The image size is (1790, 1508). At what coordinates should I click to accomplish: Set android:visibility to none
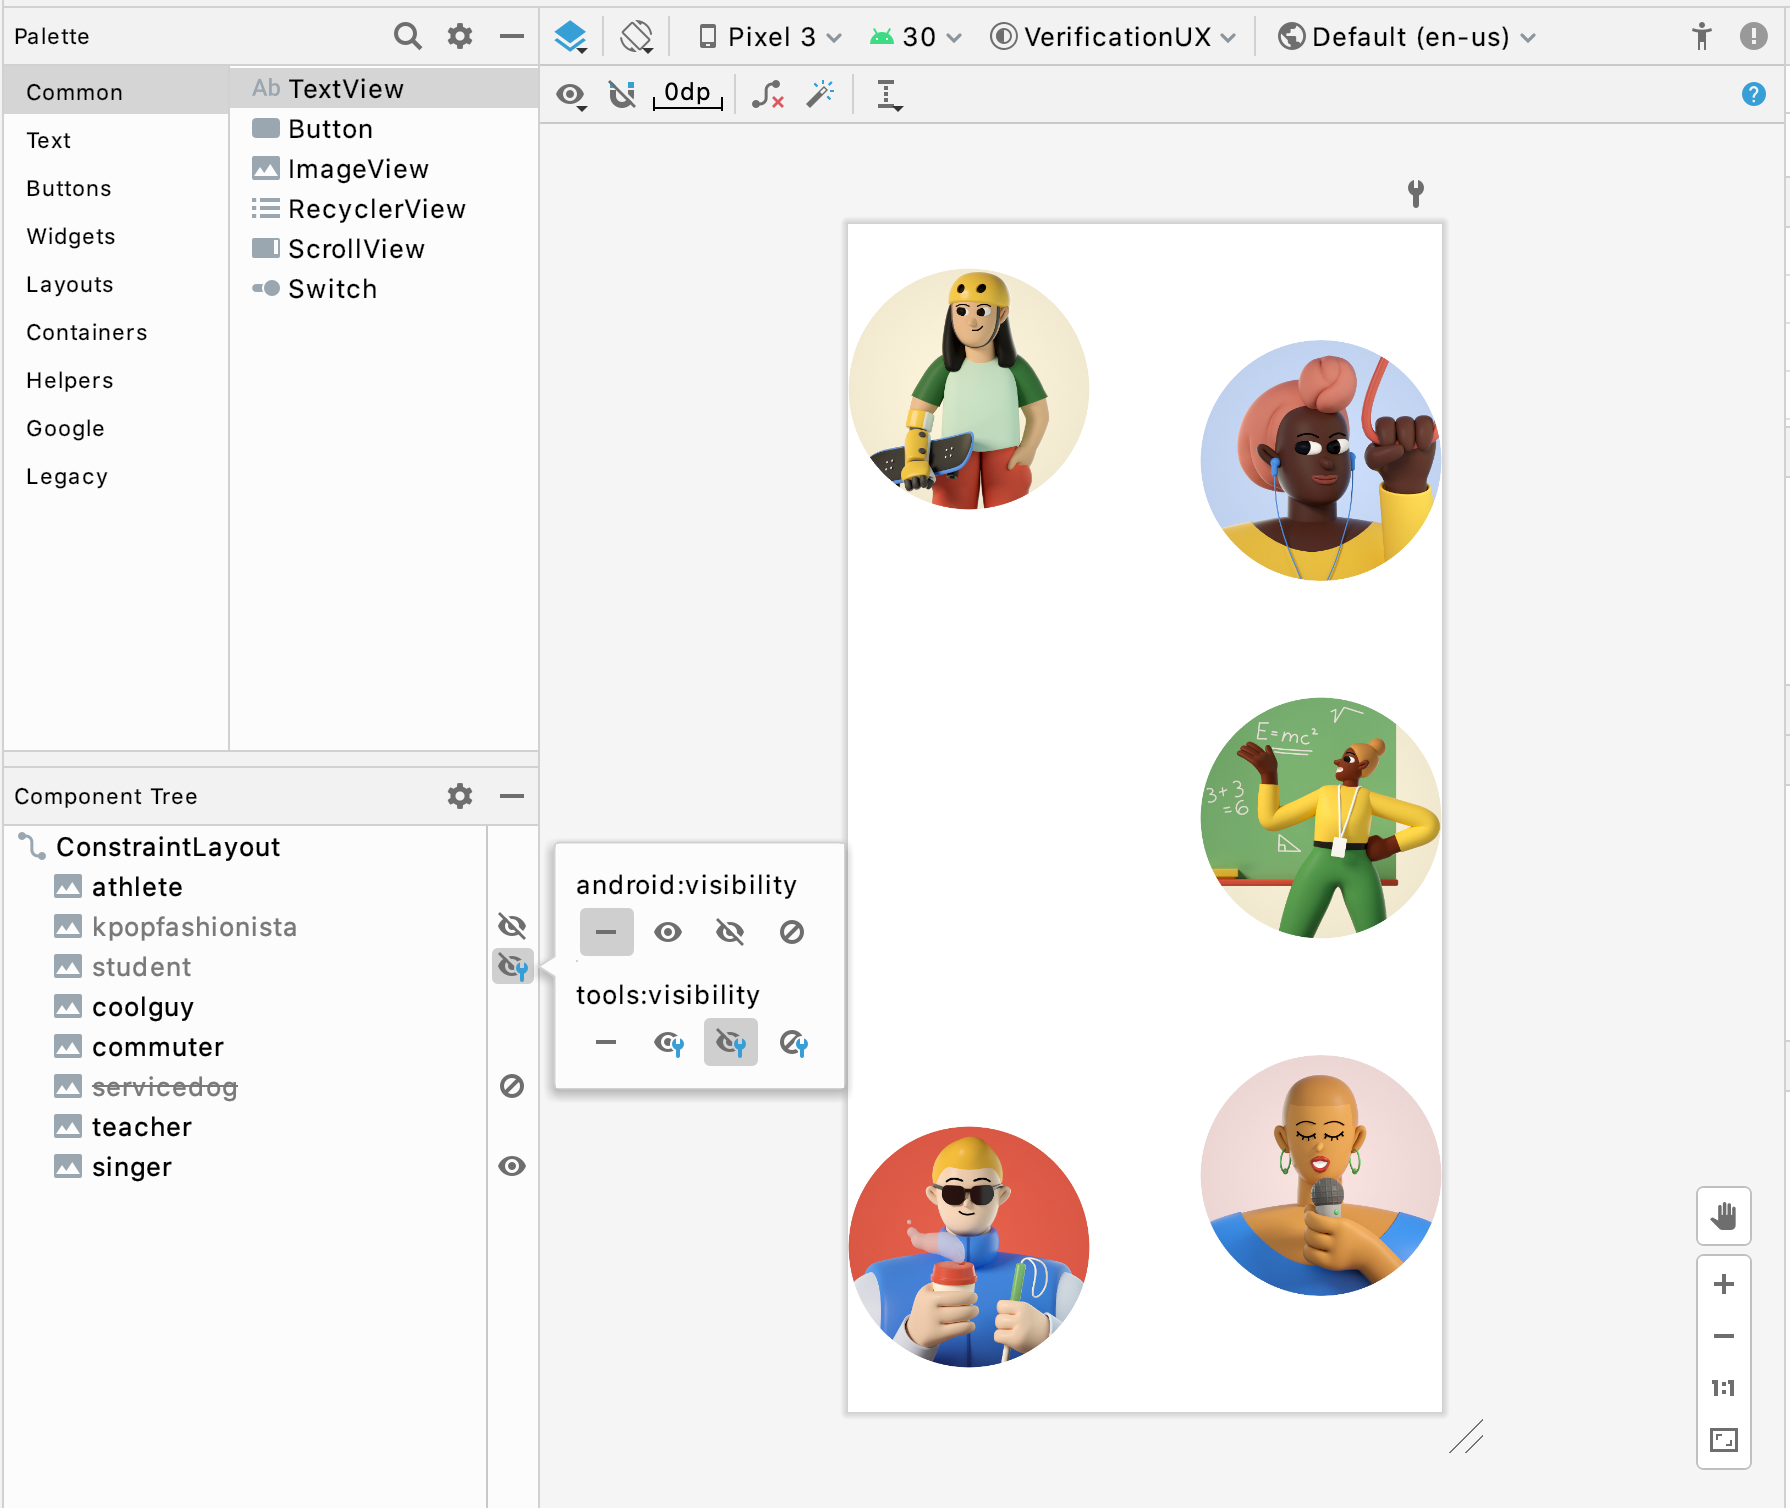point(607,932)
